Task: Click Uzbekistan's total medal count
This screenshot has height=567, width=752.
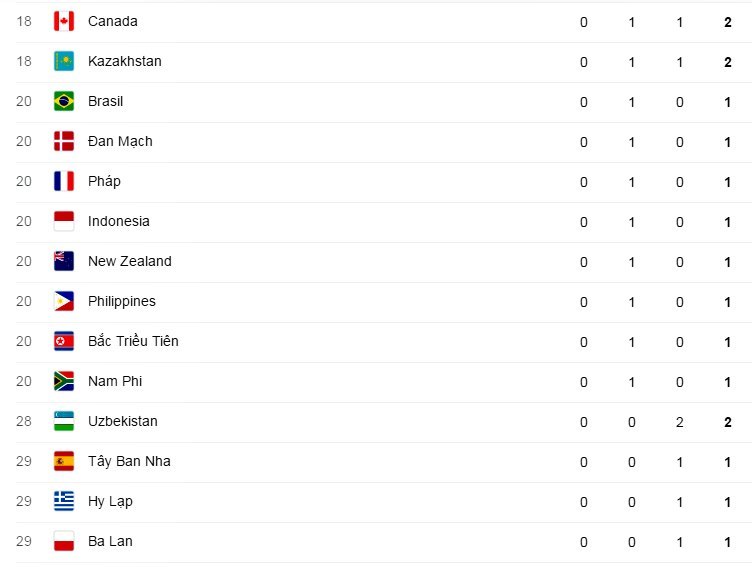Action: click(x=728, y=421)
